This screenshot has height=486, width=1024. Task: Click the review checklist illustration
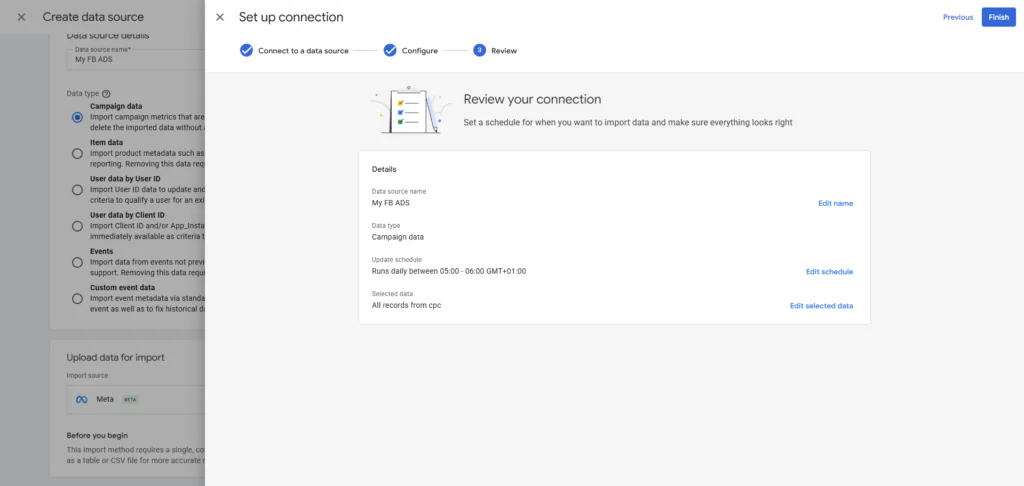click(410, 111)
